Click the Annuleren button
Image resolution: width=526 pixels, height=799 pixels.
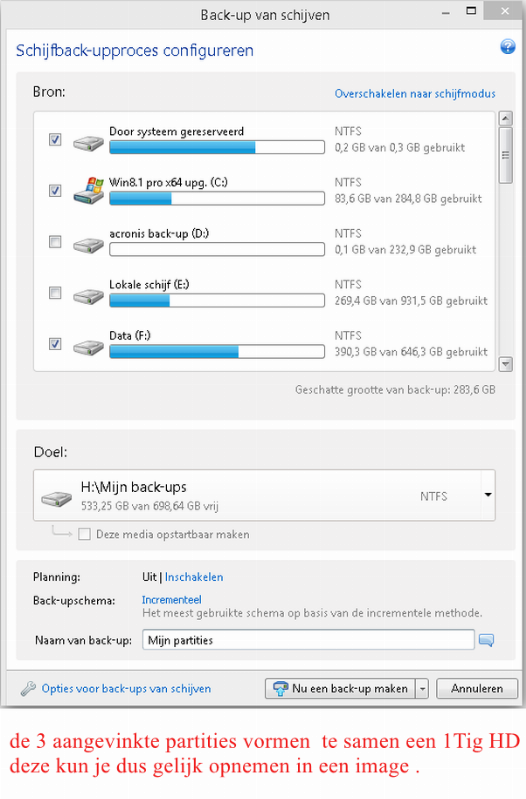(477, 689)
